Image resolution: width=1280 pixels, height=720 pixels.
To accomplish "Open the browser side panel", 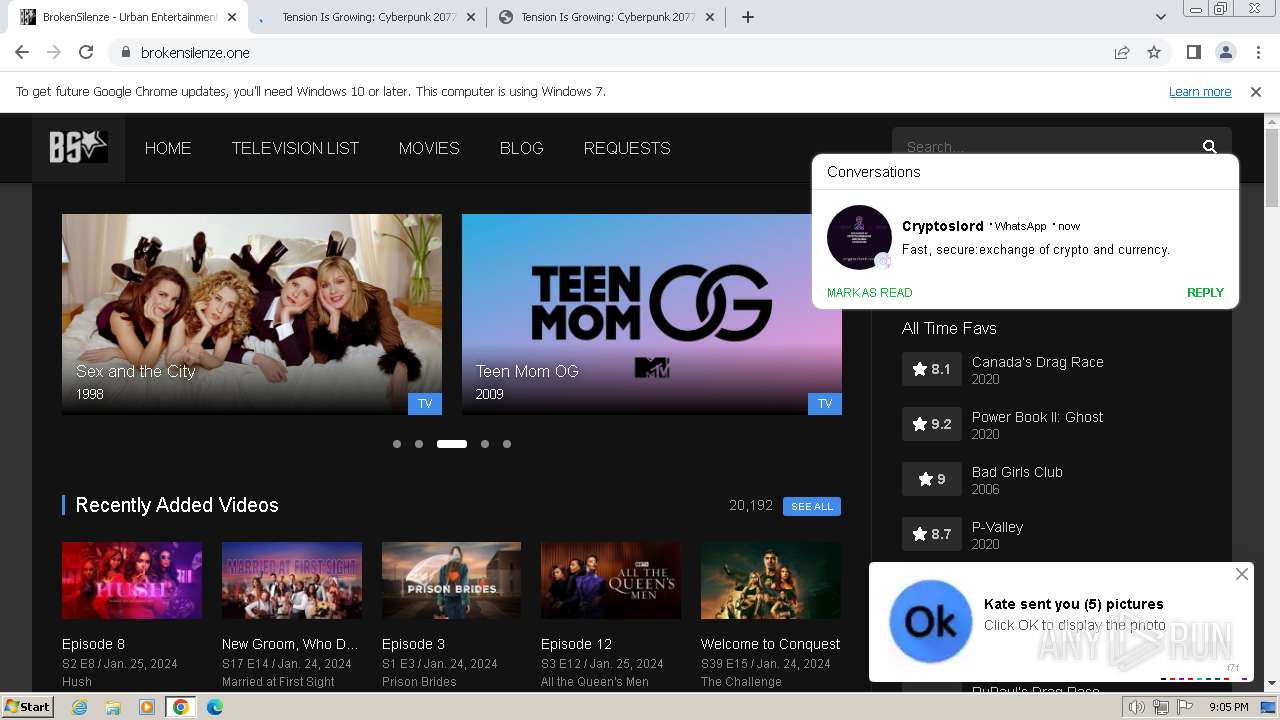I will click(x=1193, y=52).
